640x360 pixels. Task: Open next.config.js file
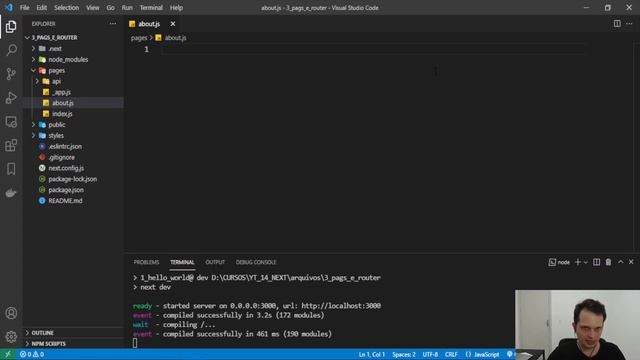click(x=66, y=168)
